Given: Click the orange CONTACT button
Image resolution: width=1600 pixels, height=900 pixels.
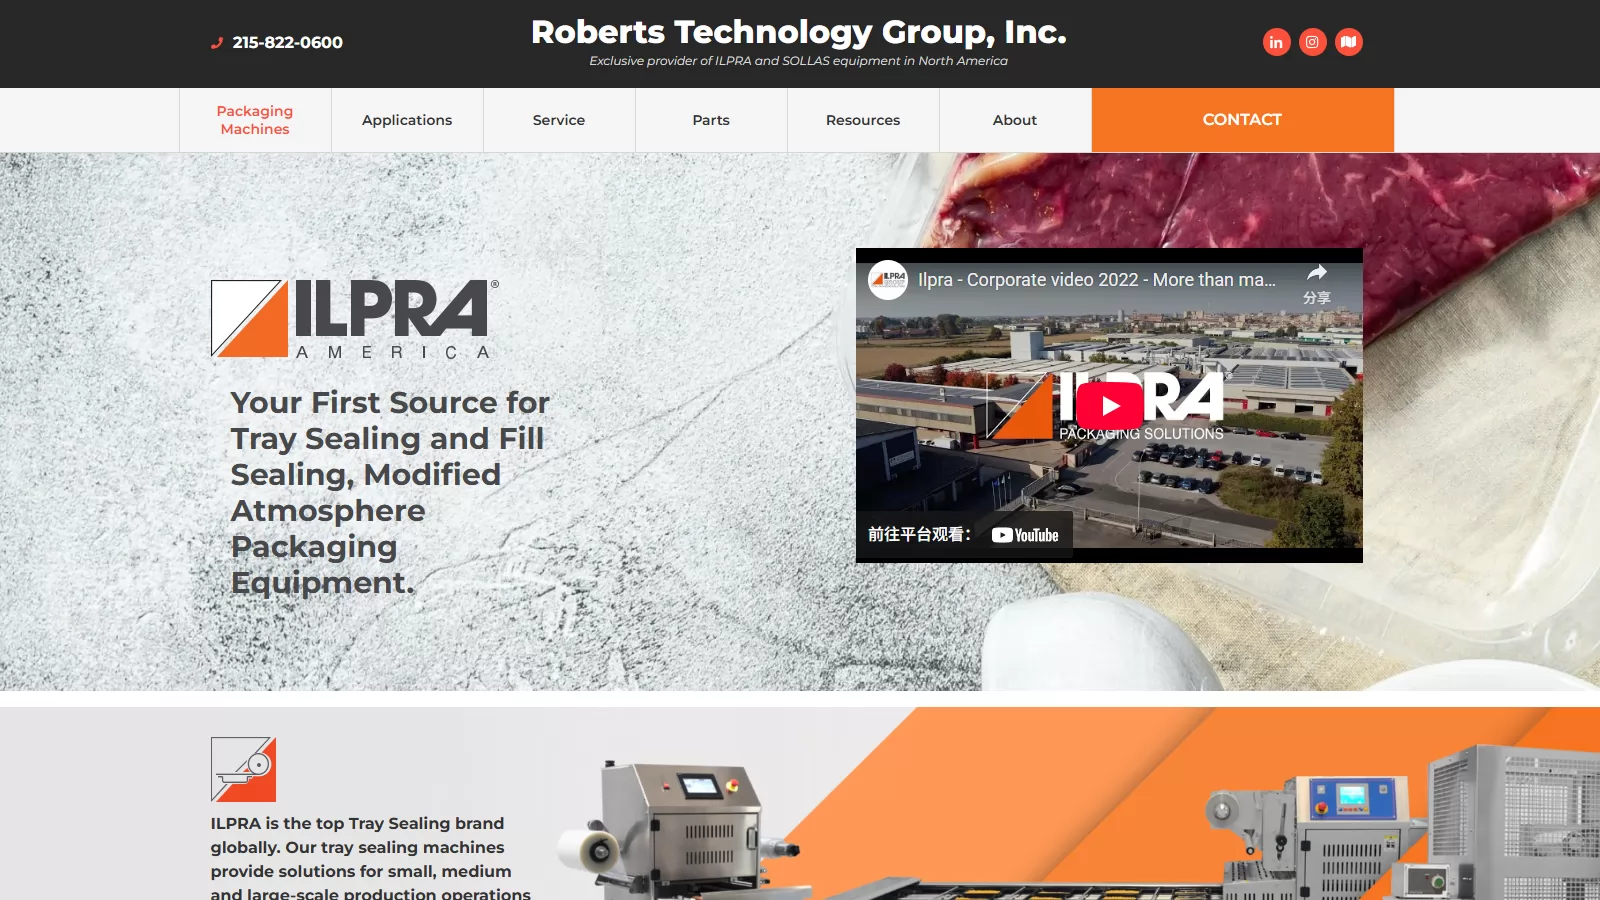Looking at the screenshot, I should click(x=1242, y=120).
